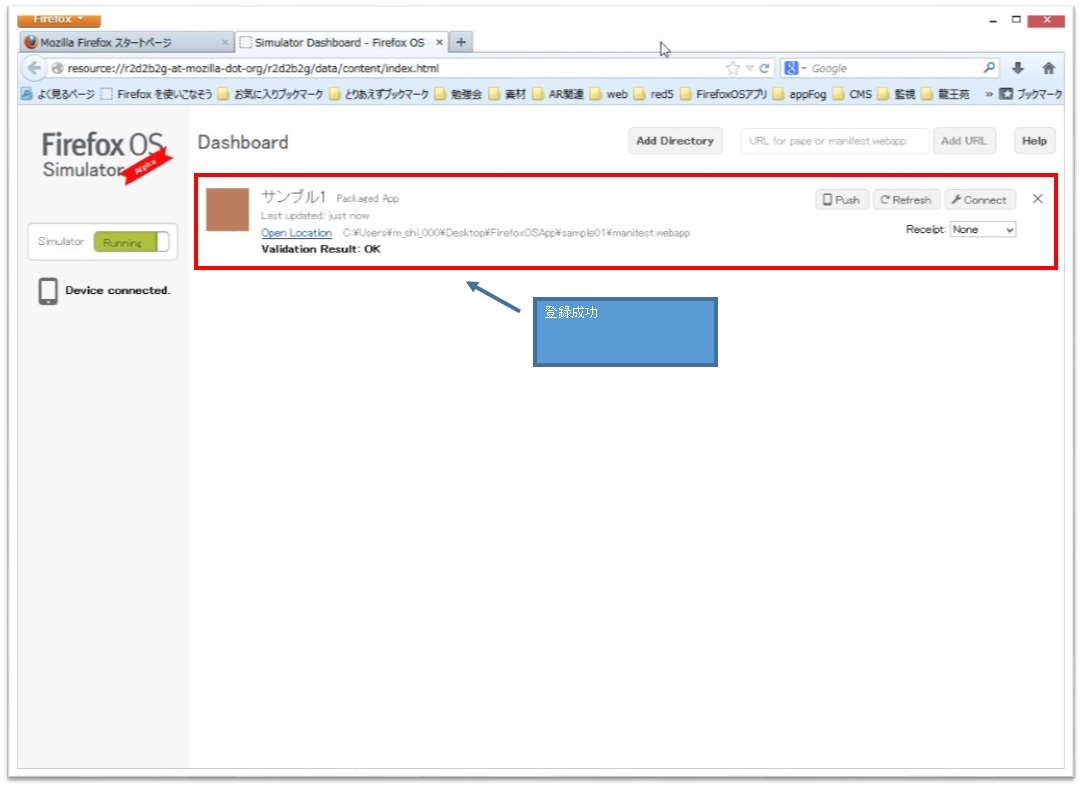Open the Firefox を使いこなそう bookmark
Viewport: 1082px width, 788px height.
(157, 94)
